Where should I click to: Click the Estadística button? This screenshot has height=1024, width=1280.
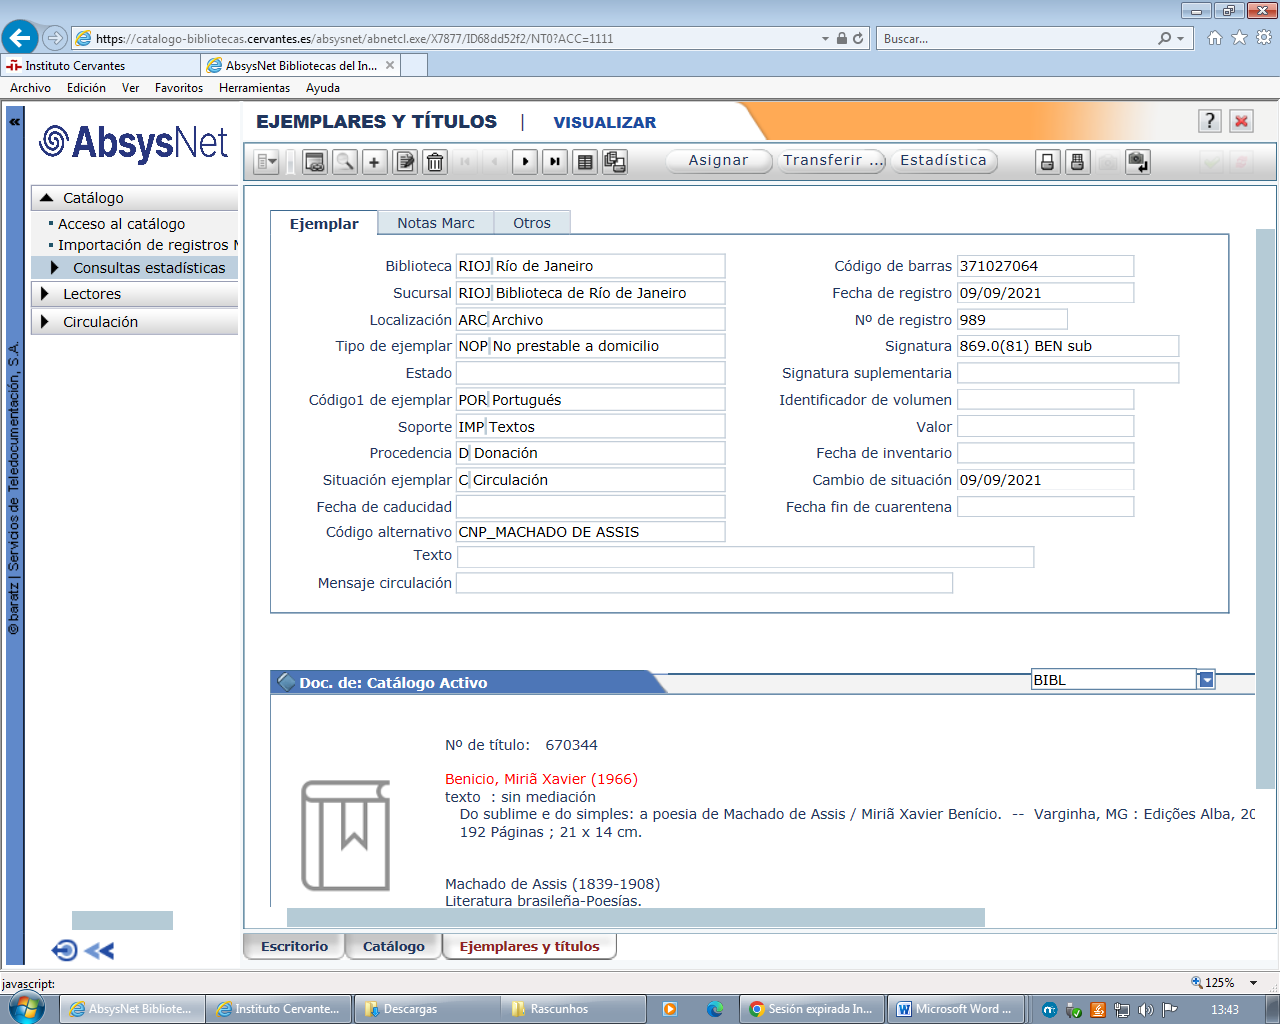(x=943, y=161)
